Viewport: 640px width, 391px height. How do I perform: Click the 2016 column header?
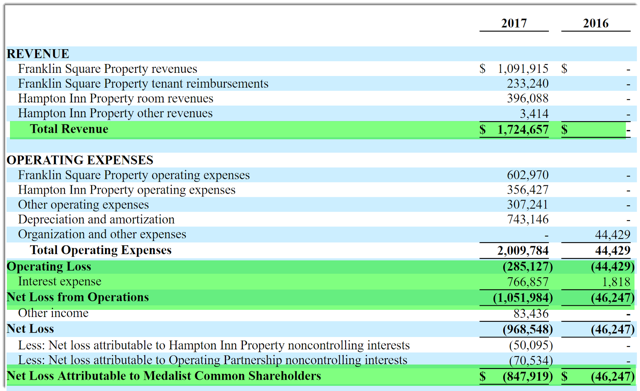596,23
